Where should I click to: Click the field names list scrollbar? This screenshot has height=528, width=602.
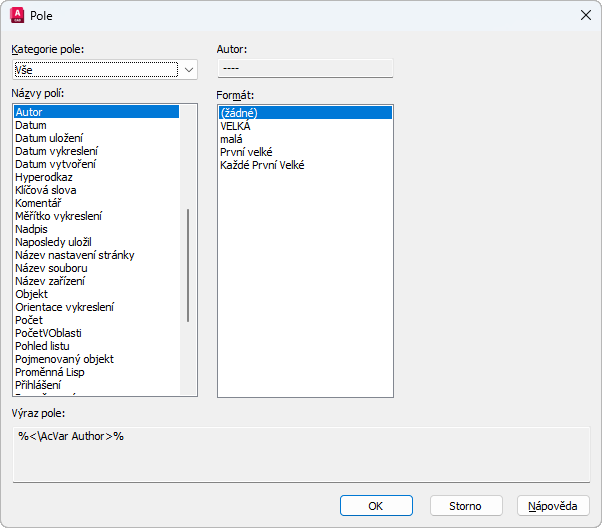[188, 265]
